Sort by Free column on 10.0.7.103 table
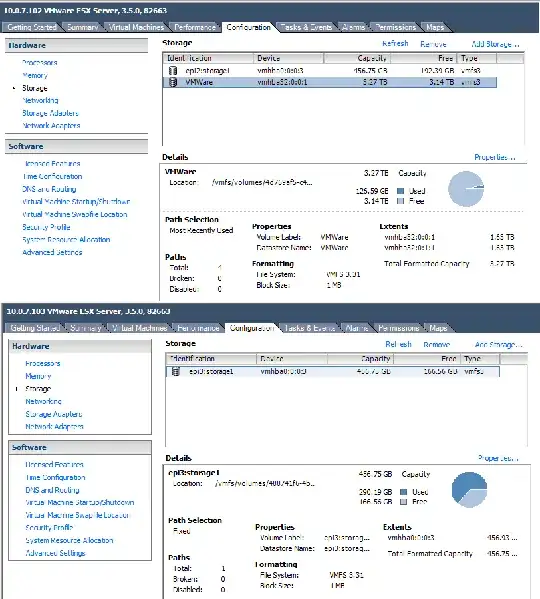540x599 pixels. [427, 359]
